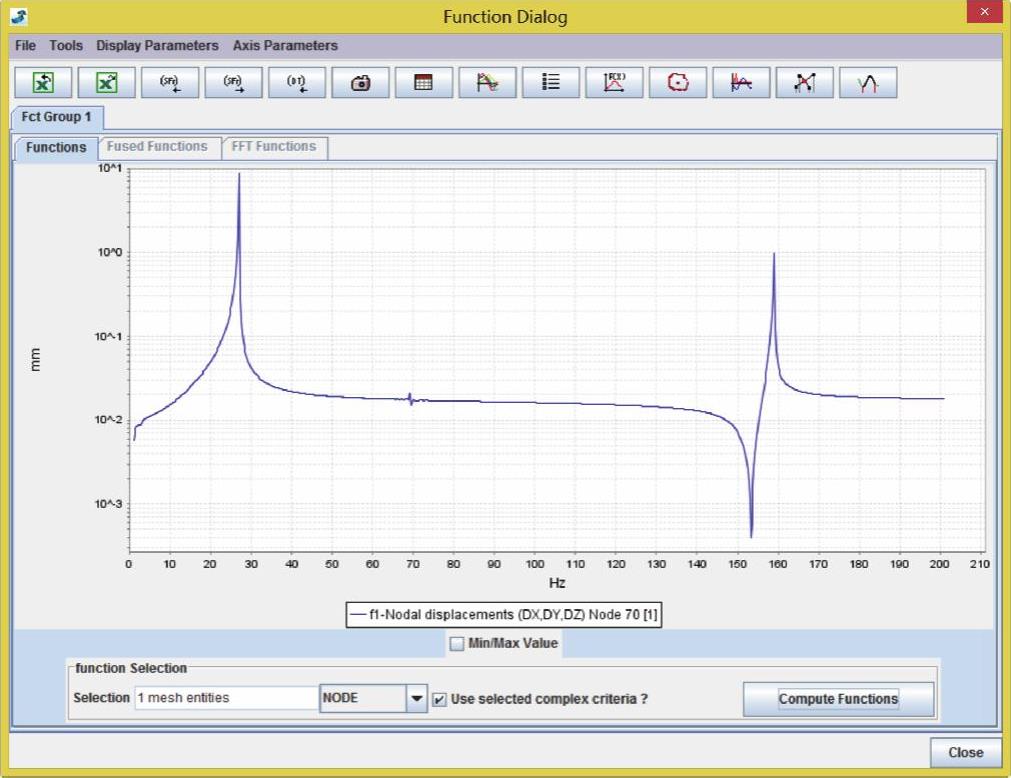Click the bulleted list icon
This screenshot has width=1011, height=778.
(x=550, y=83)
